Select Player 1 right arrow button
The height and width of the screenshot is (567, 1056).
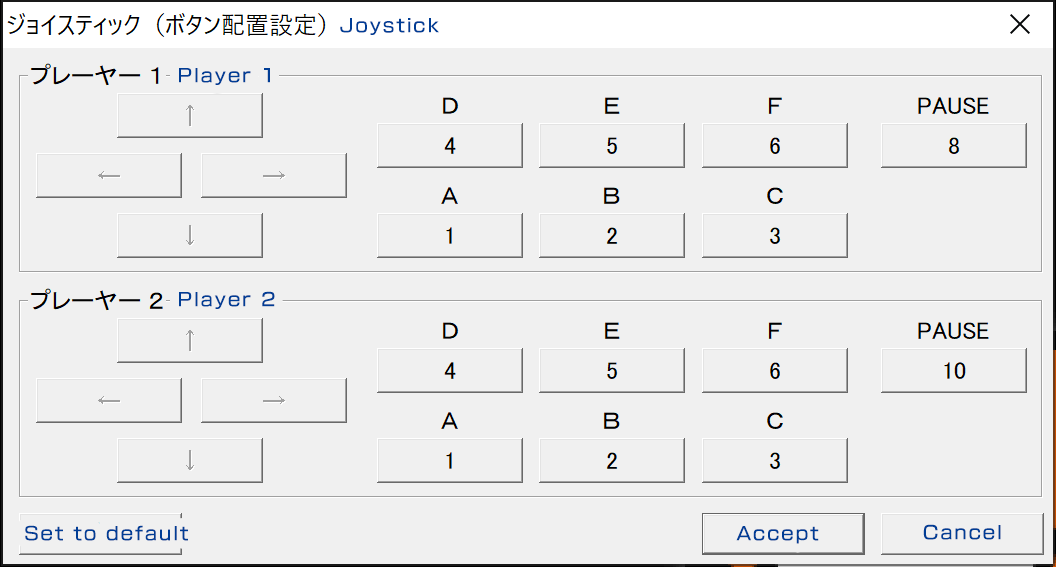point(273,176)
